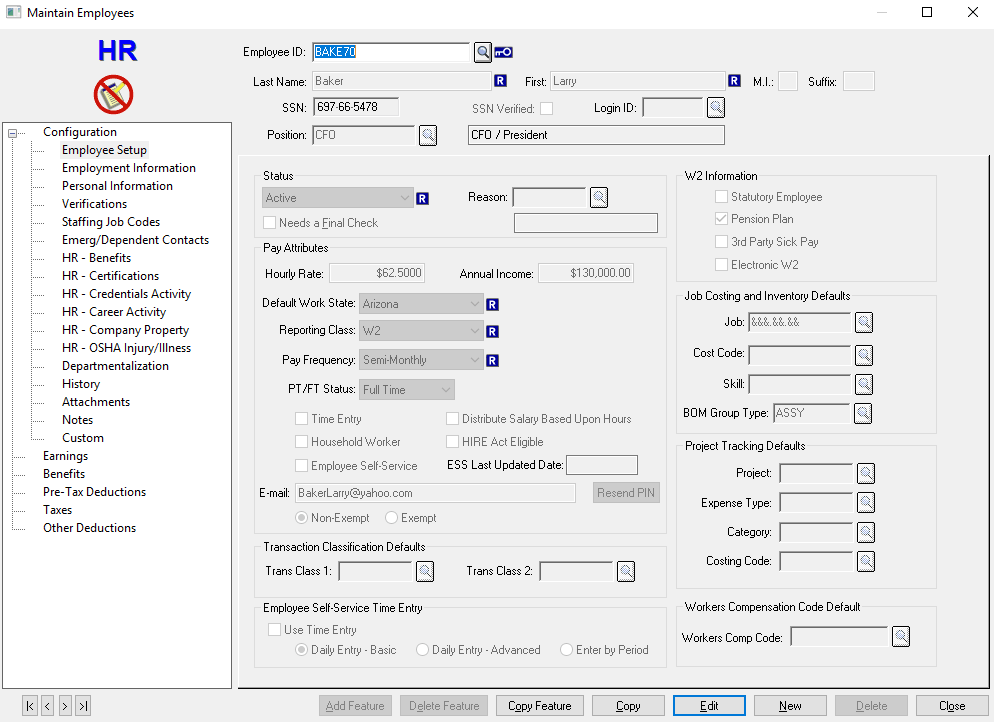Click the HR notes prohibited icon
This screenshot has height=722, width=994.
(x=114, y=95)
